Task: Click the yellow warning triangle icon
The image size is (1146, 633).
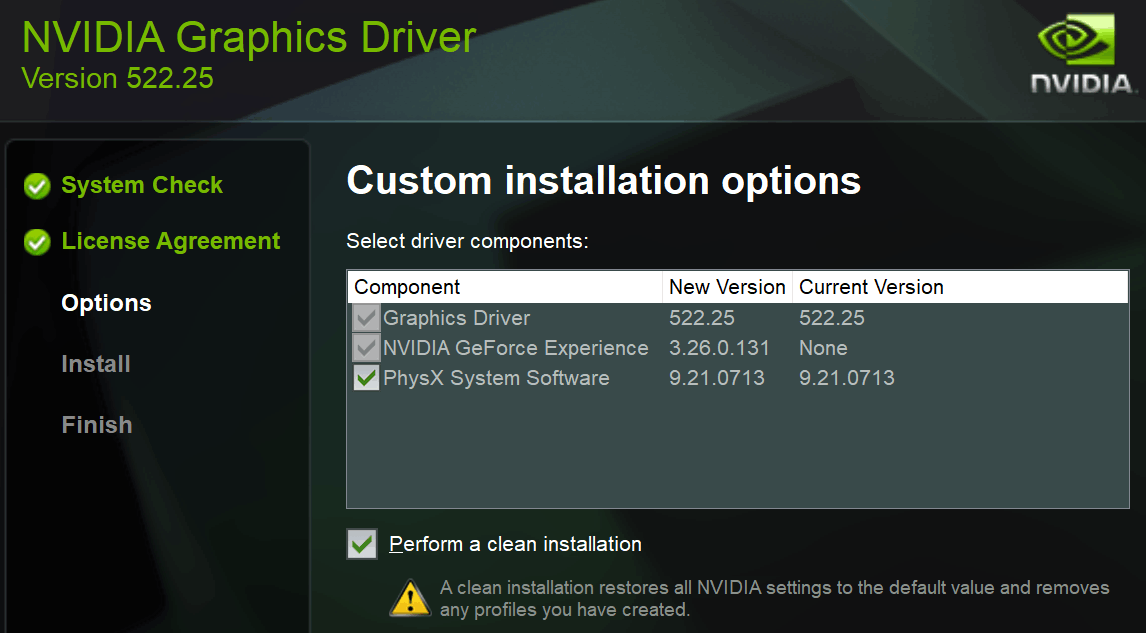Action: [x=410, y=598]
